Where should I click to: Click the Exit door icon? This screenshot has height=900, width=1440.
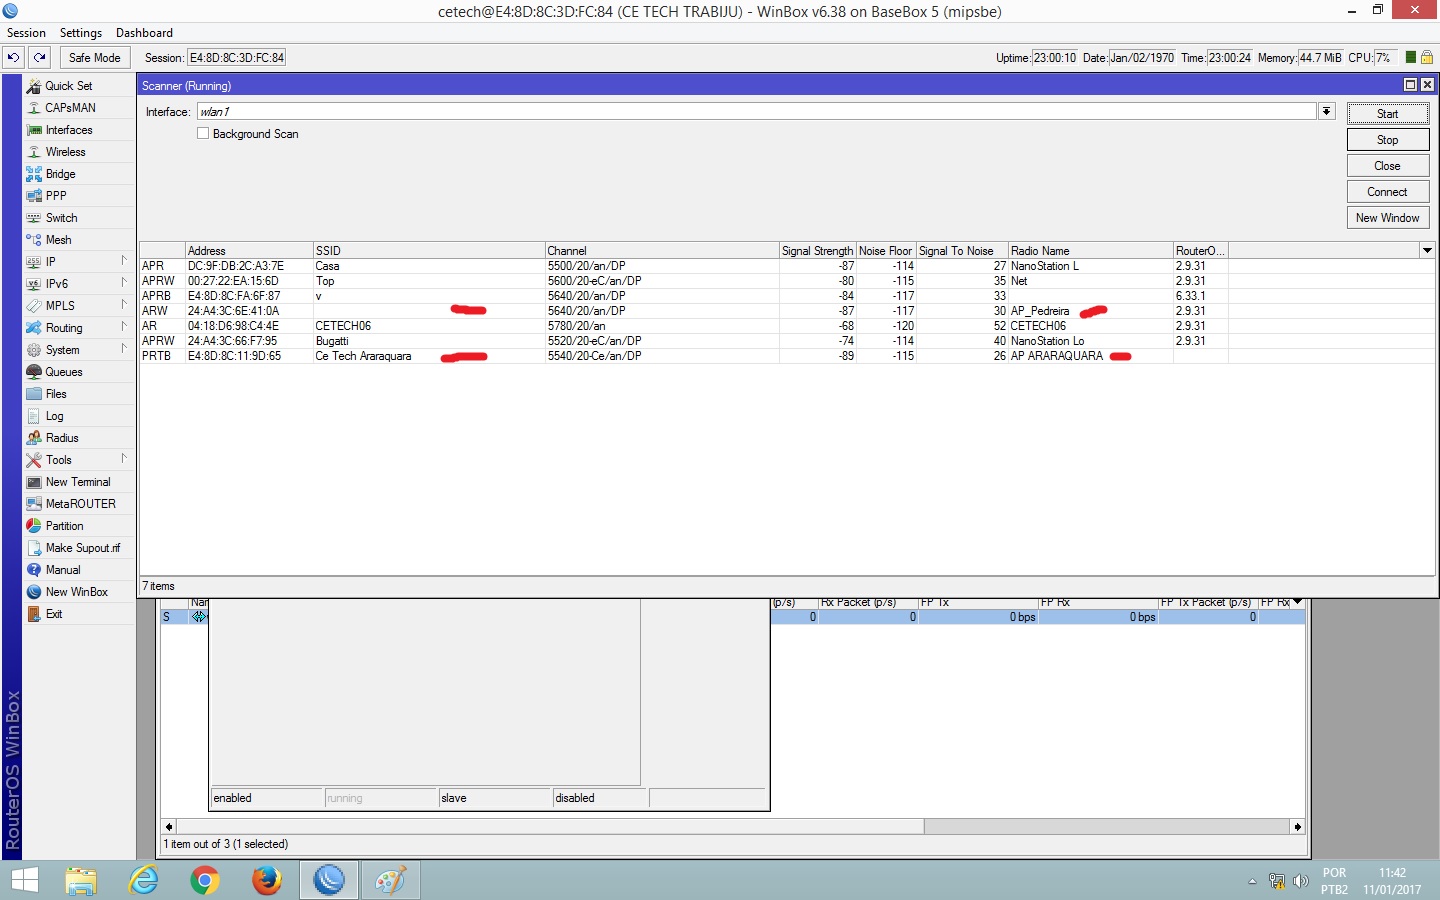[x=34, y=614]
